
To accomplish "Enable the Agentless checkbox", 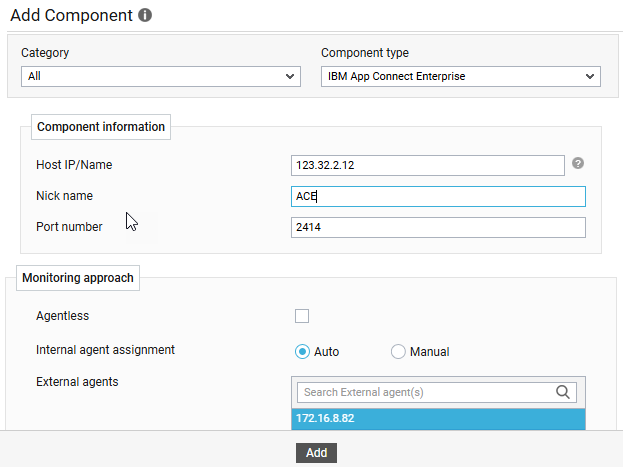I will [302, 316].
